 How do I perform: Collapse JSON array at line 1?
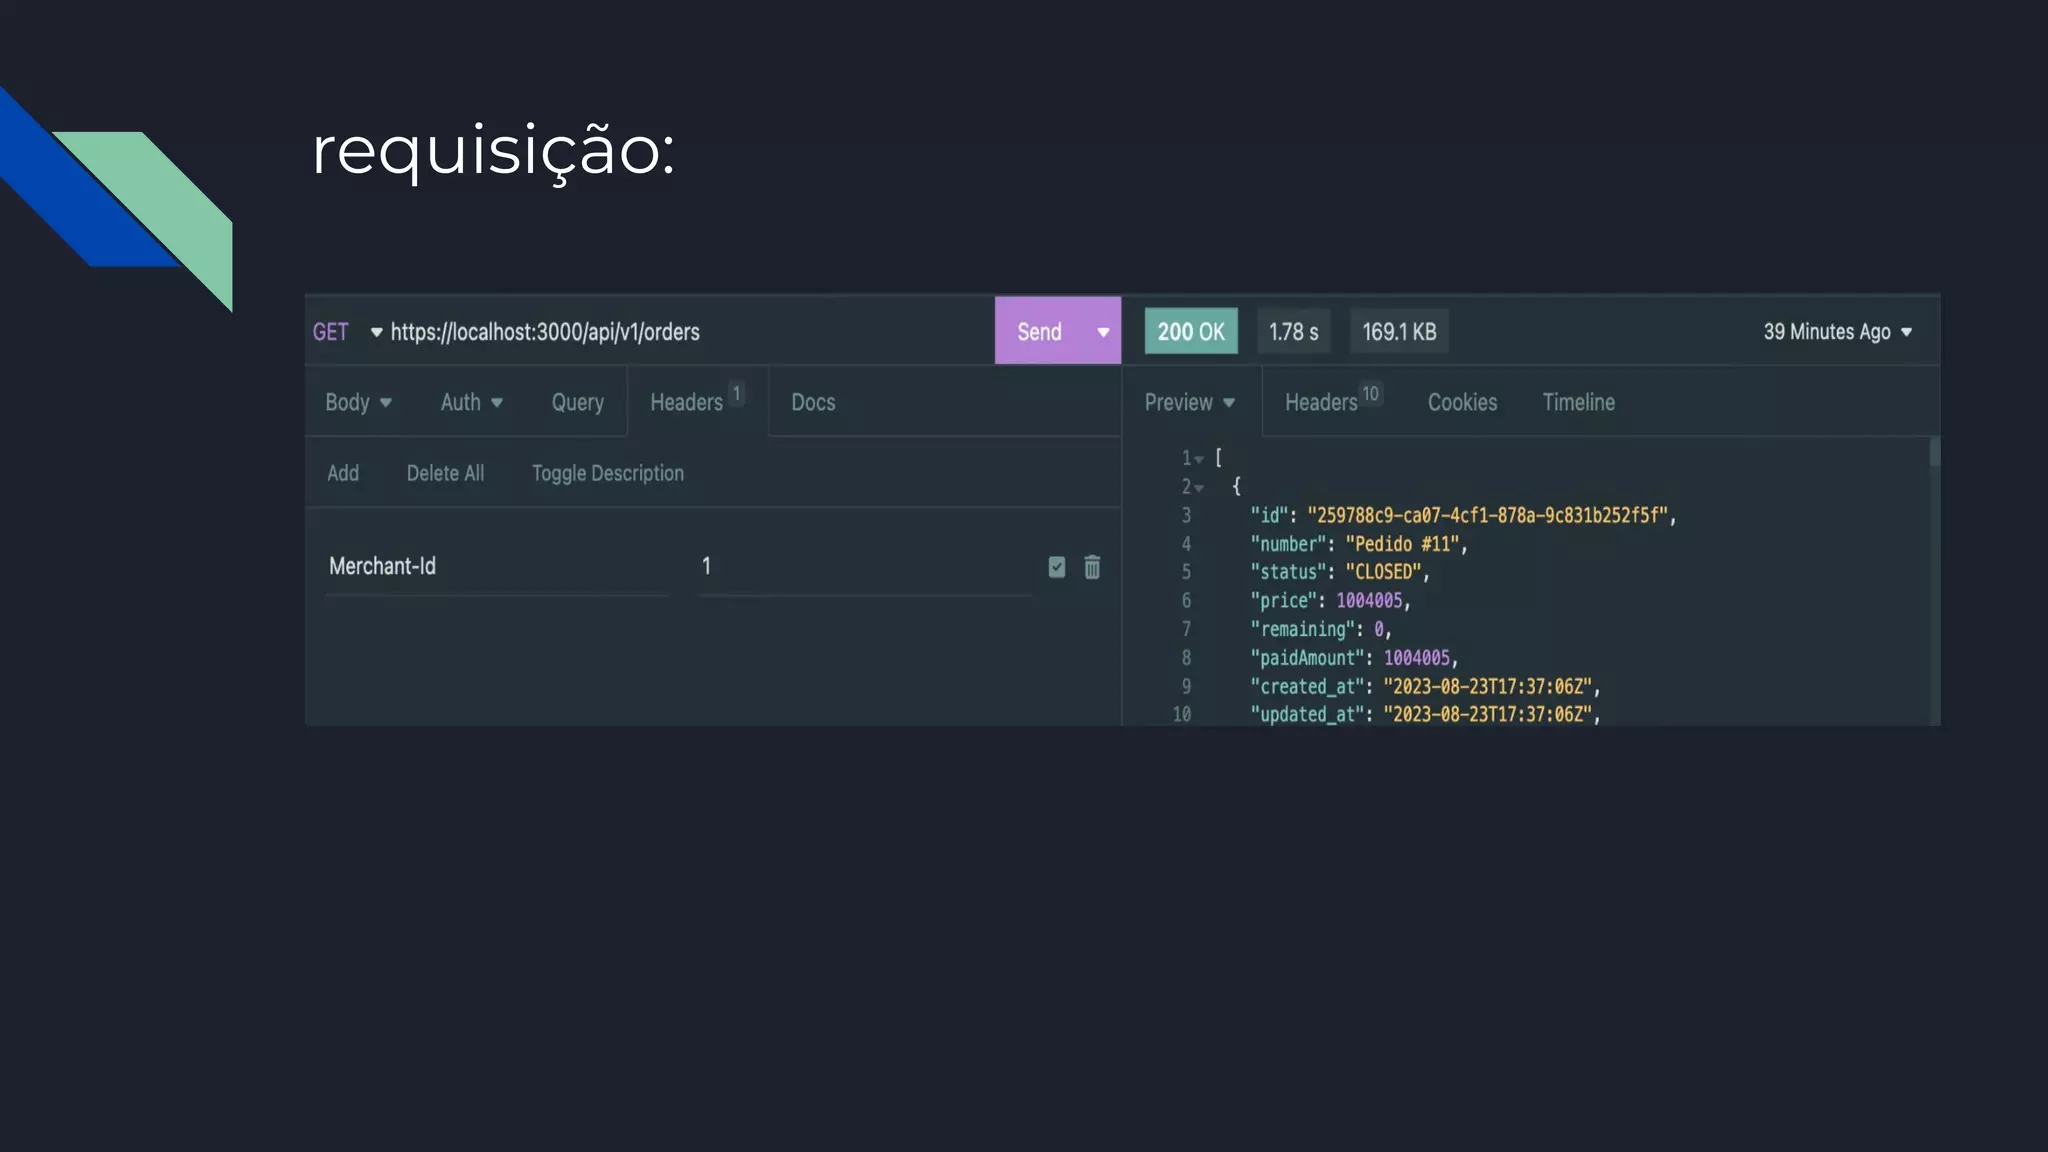1199,459
